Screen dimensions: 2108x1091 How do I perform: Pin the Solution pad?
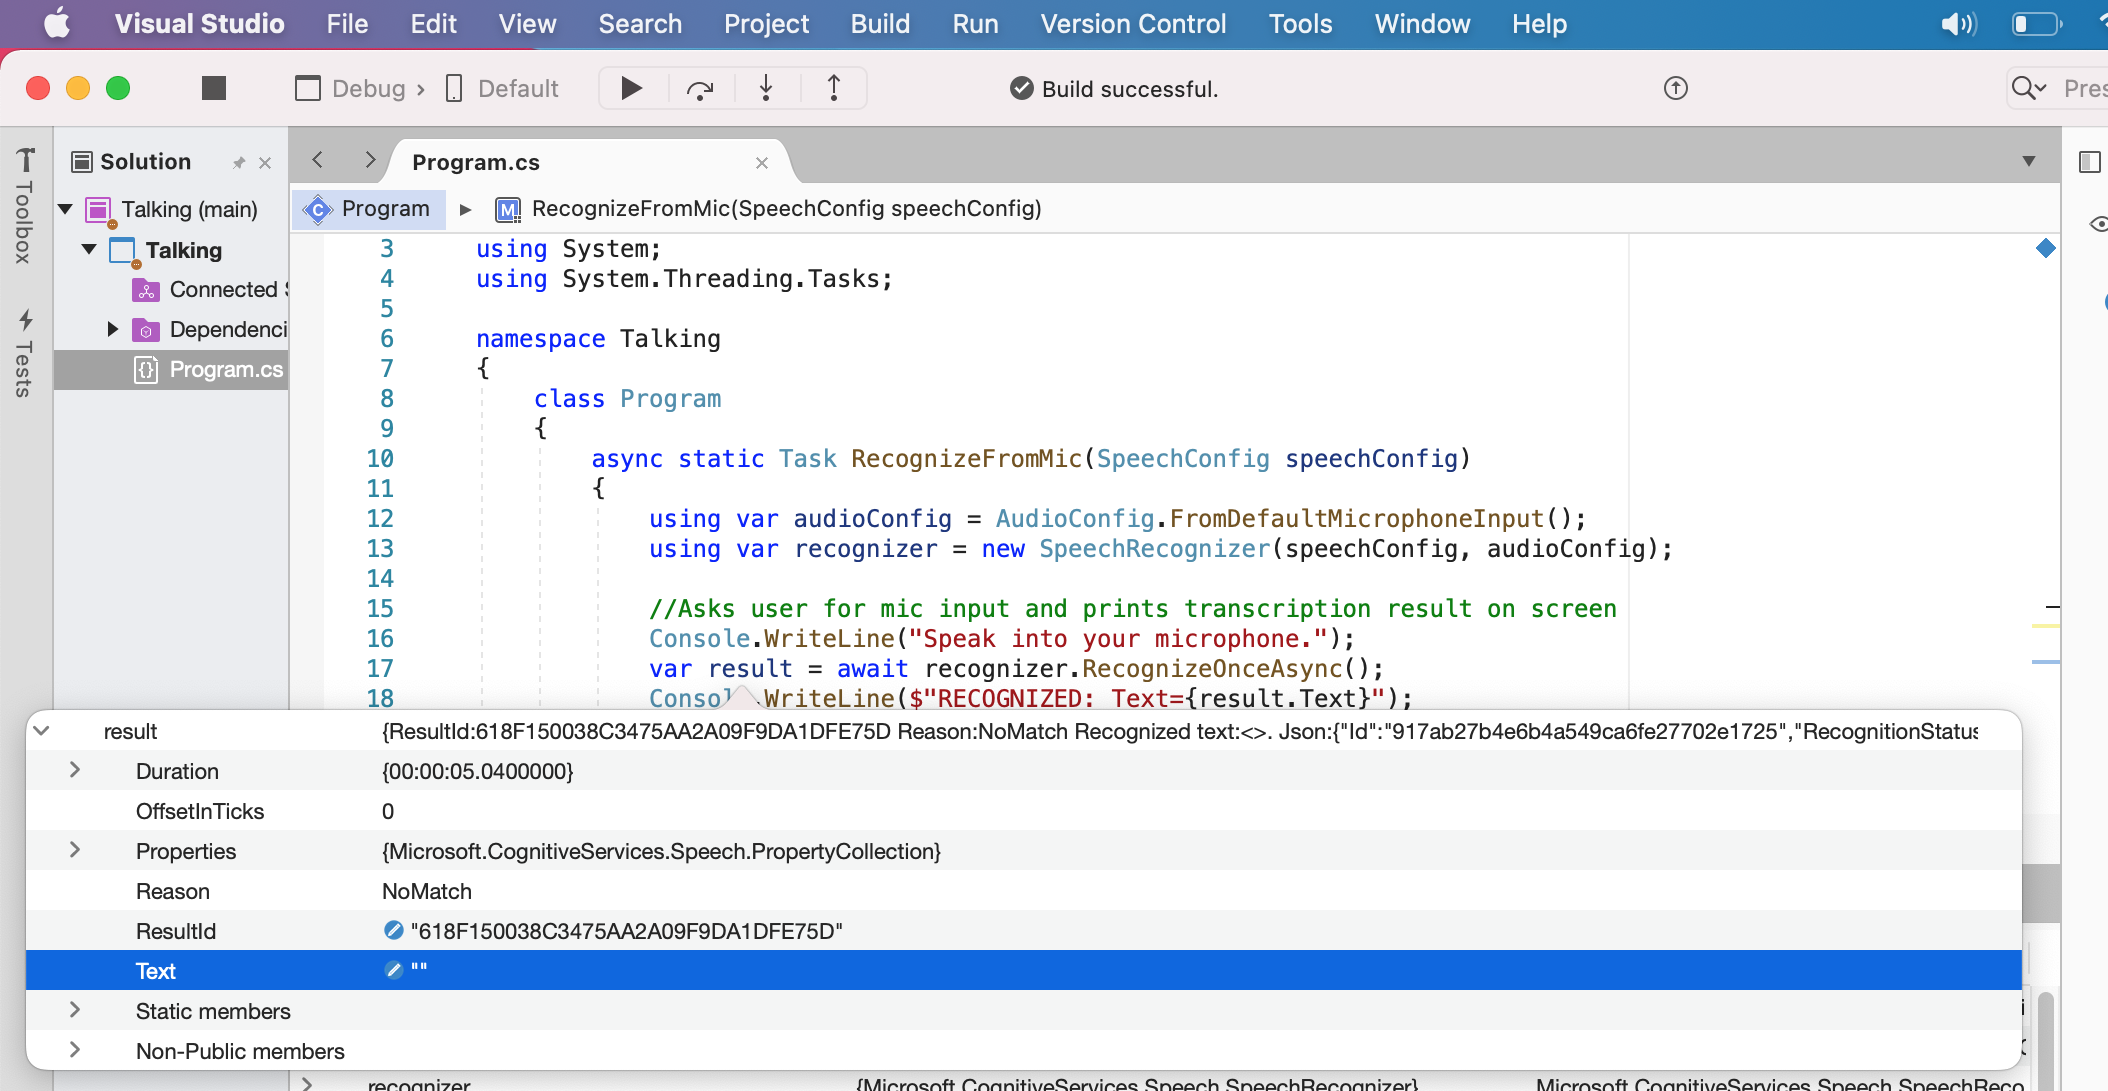pyautogui.click(x=239, y=161)
